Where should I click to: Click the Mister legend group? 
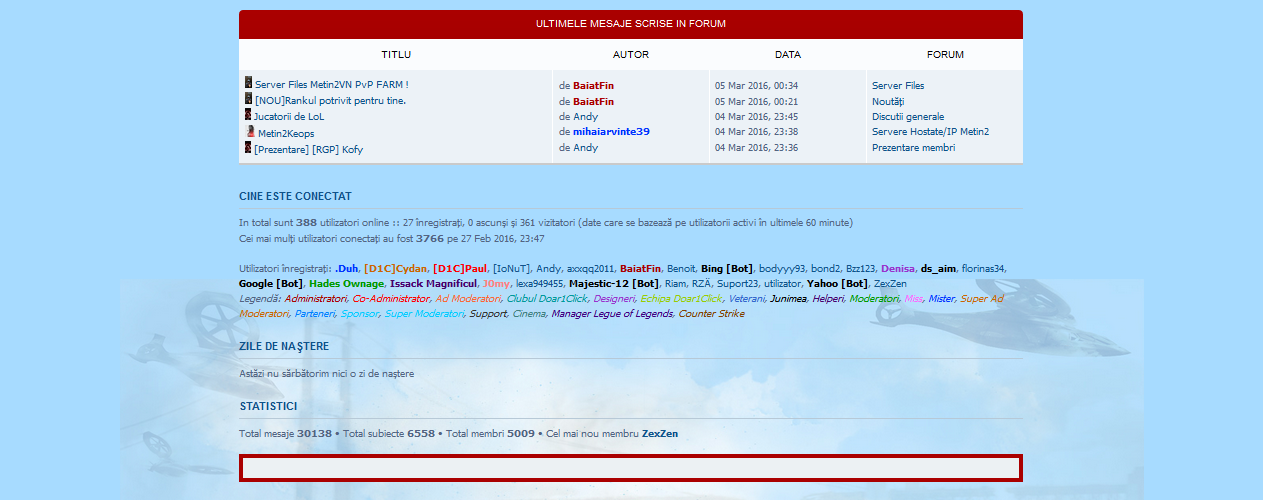click(x=942, y=299)
